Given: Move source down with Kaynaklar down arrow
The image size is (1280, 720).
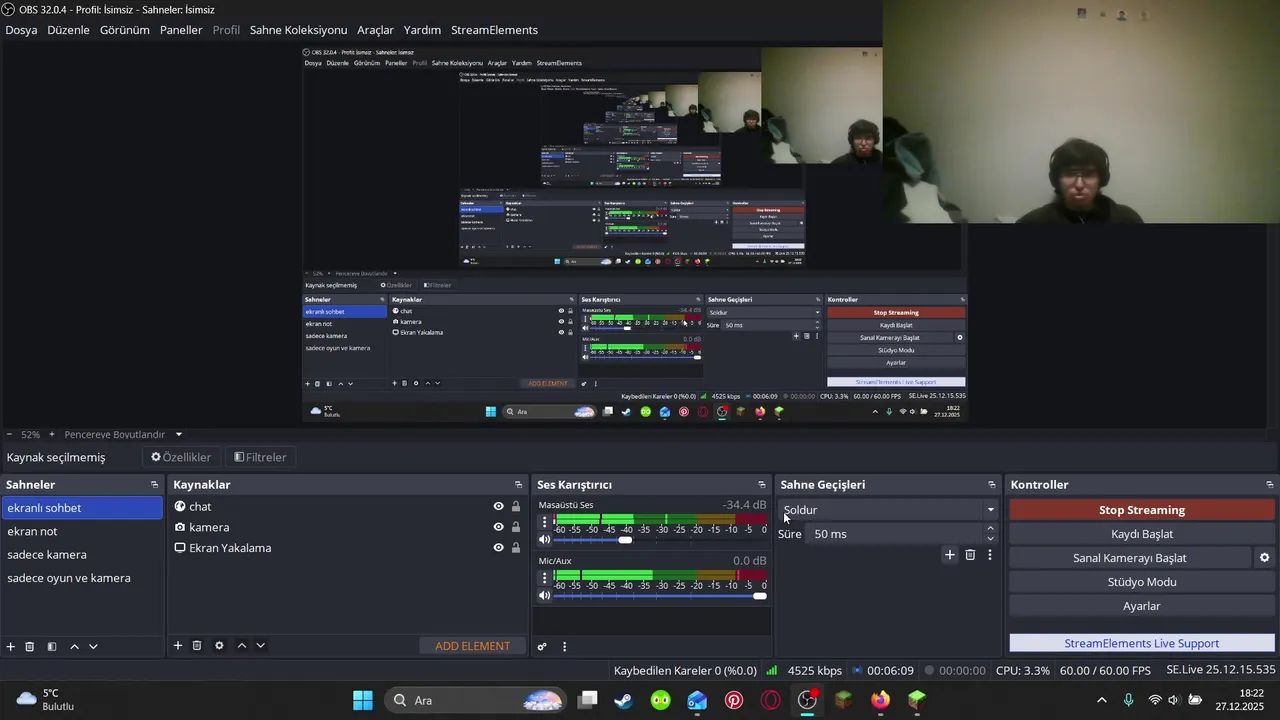Looking at the screenshot, I should pos(260,646).
